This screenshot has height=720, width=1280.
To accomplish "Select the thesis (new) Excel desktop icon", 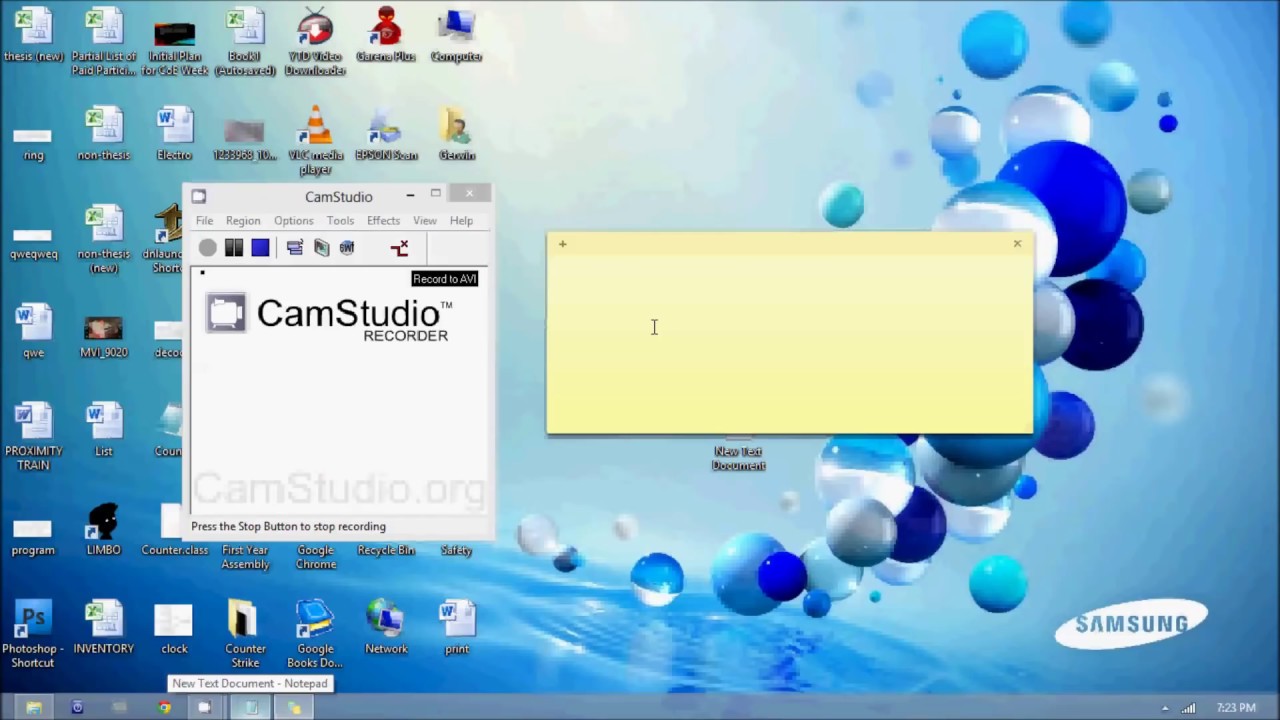I will 33,36.
